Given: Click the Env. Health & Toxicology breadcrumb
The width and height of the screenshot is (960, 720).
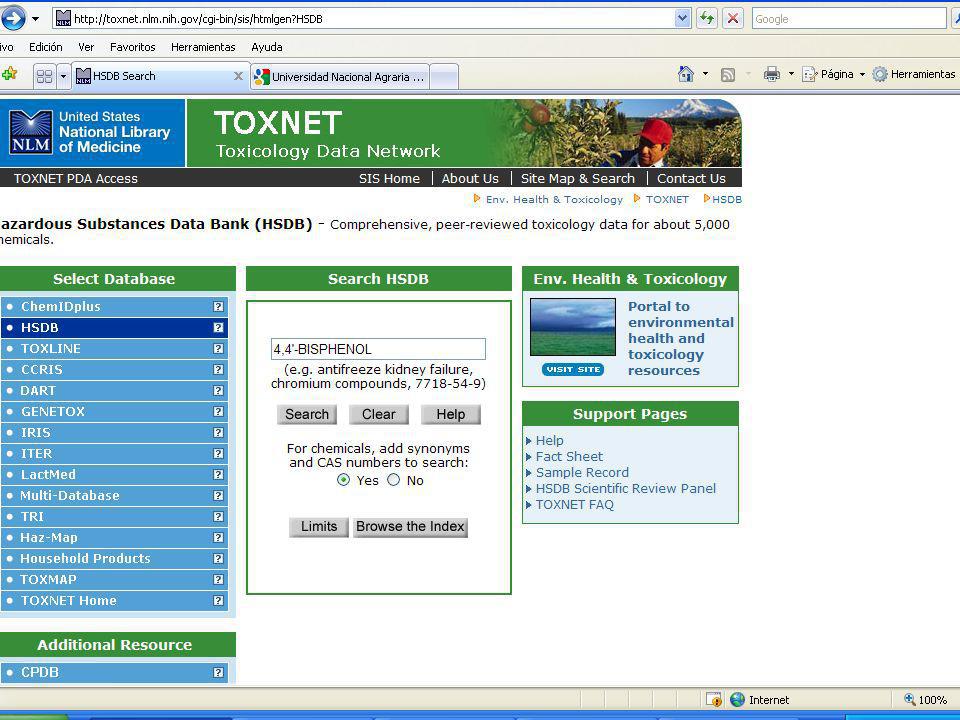Looking at the screenshot, I should (x=554, y=200).
